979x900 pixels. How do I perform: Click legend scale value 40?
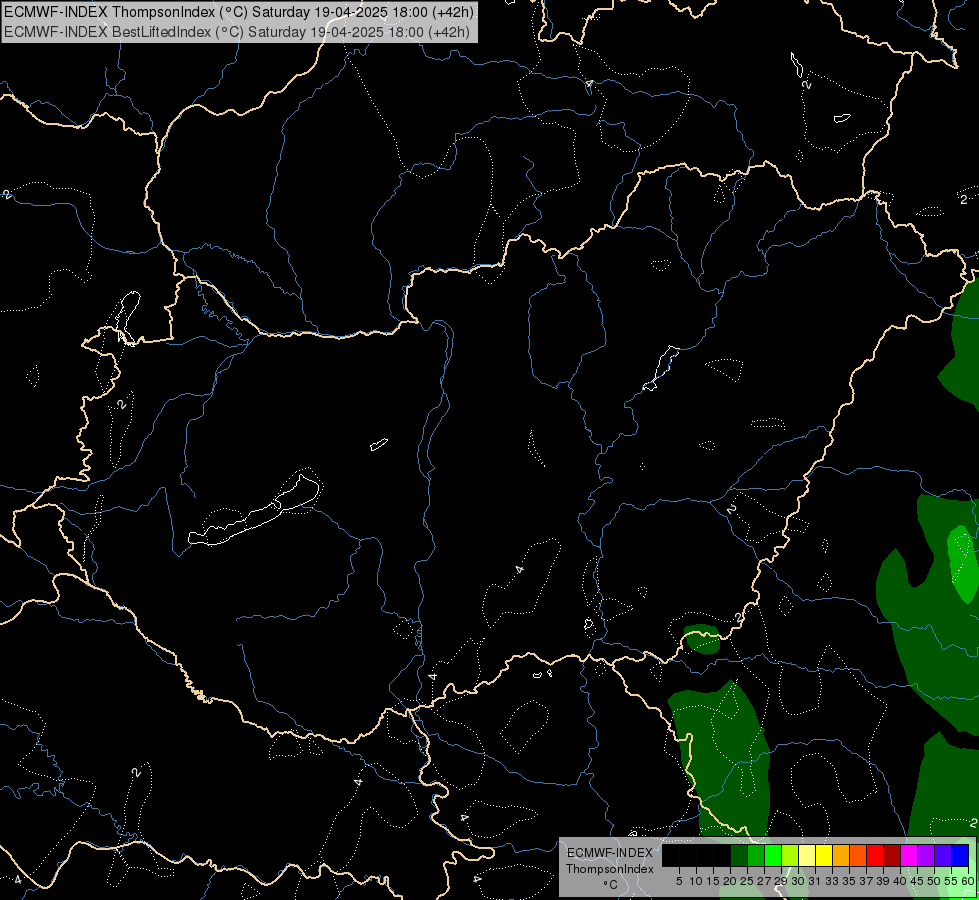coord(900,881)
